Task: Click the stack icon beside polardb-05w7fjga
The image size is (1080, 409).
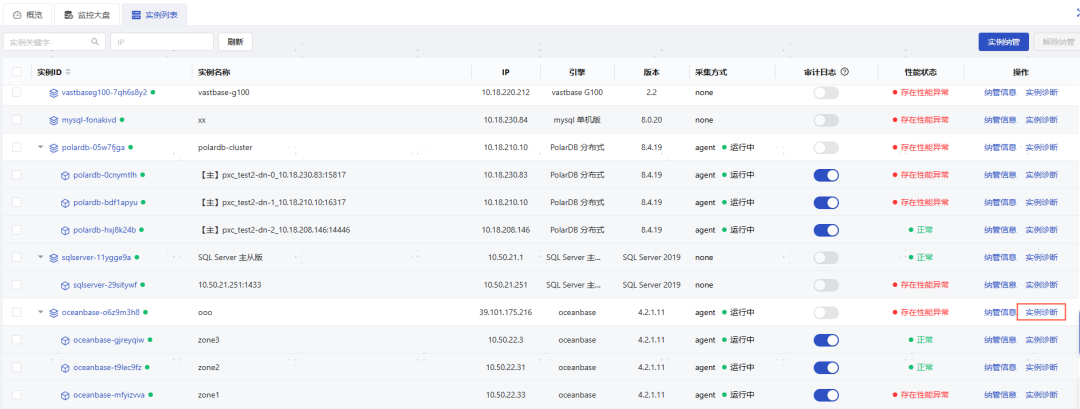Action: [x=54, y=147]
